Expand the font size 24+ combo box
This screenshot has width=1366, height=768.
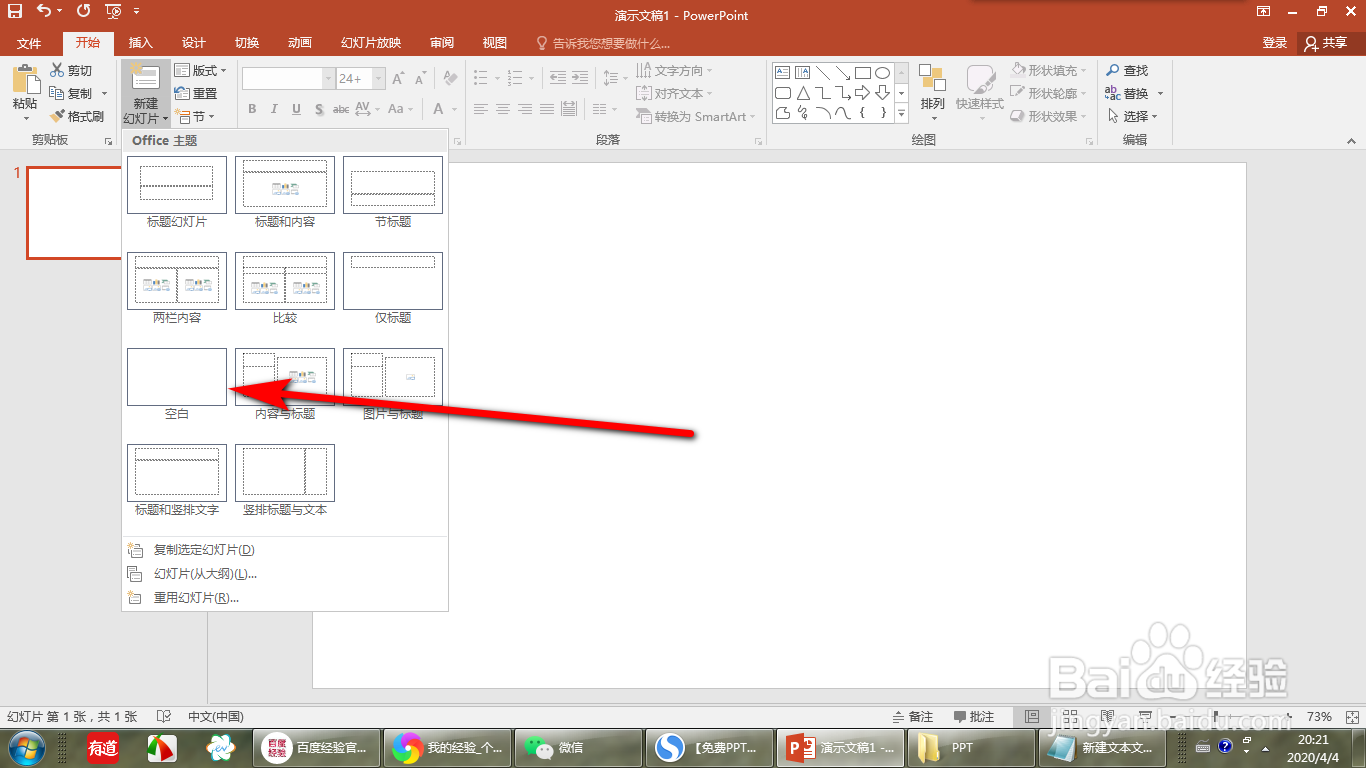point(379,79)
